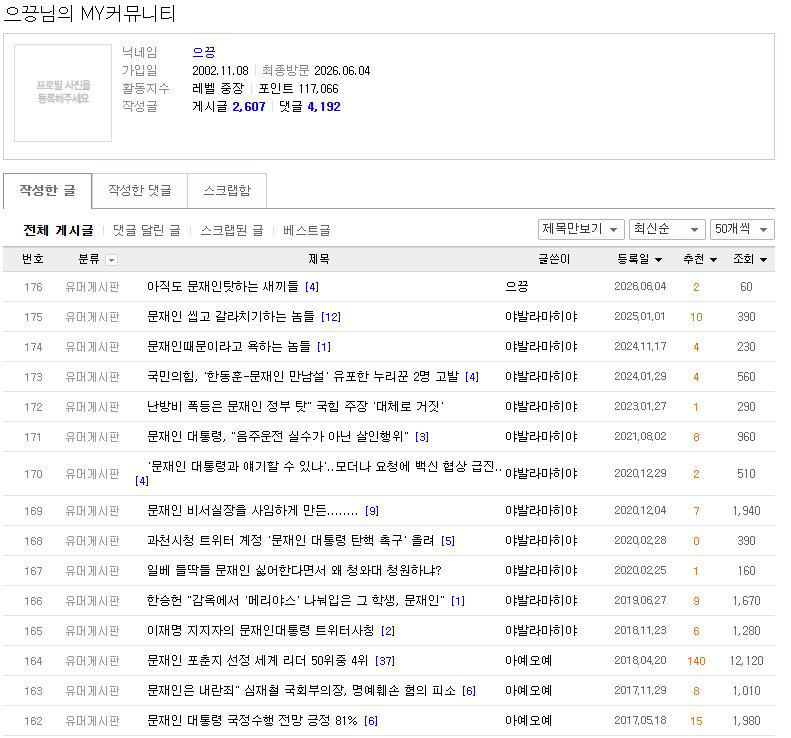Click the 글쓴이 column header
The image size is (791, 738).
554,259
